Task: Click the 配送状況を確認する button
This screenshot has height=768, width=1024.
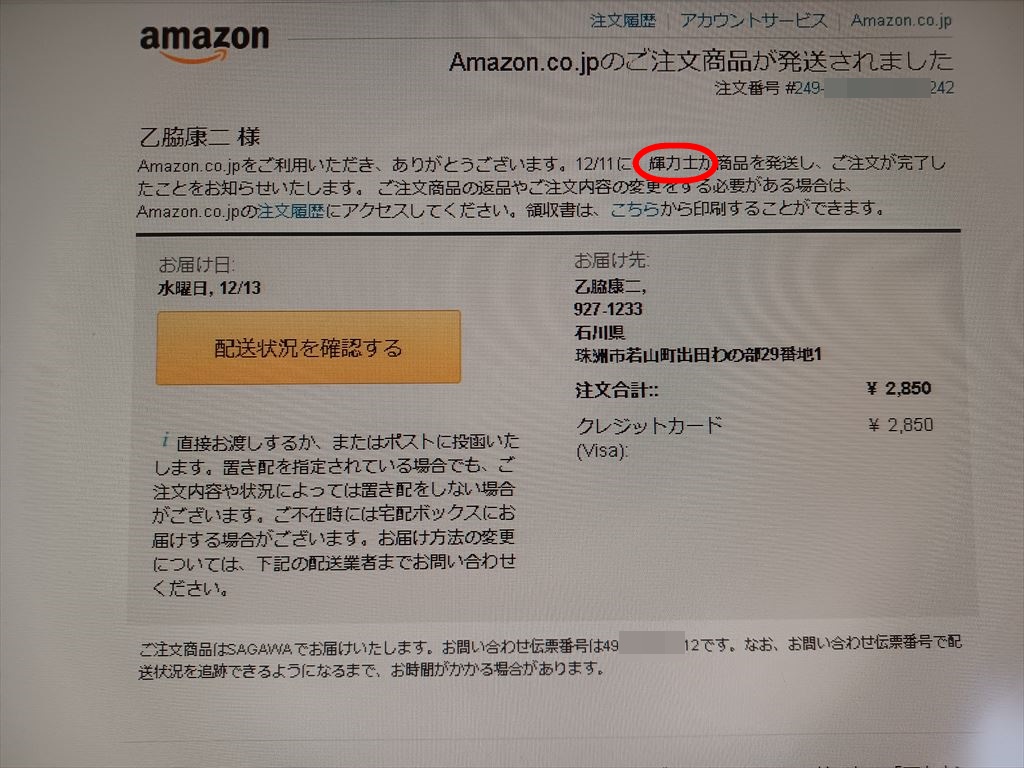Action: (308, 347)
